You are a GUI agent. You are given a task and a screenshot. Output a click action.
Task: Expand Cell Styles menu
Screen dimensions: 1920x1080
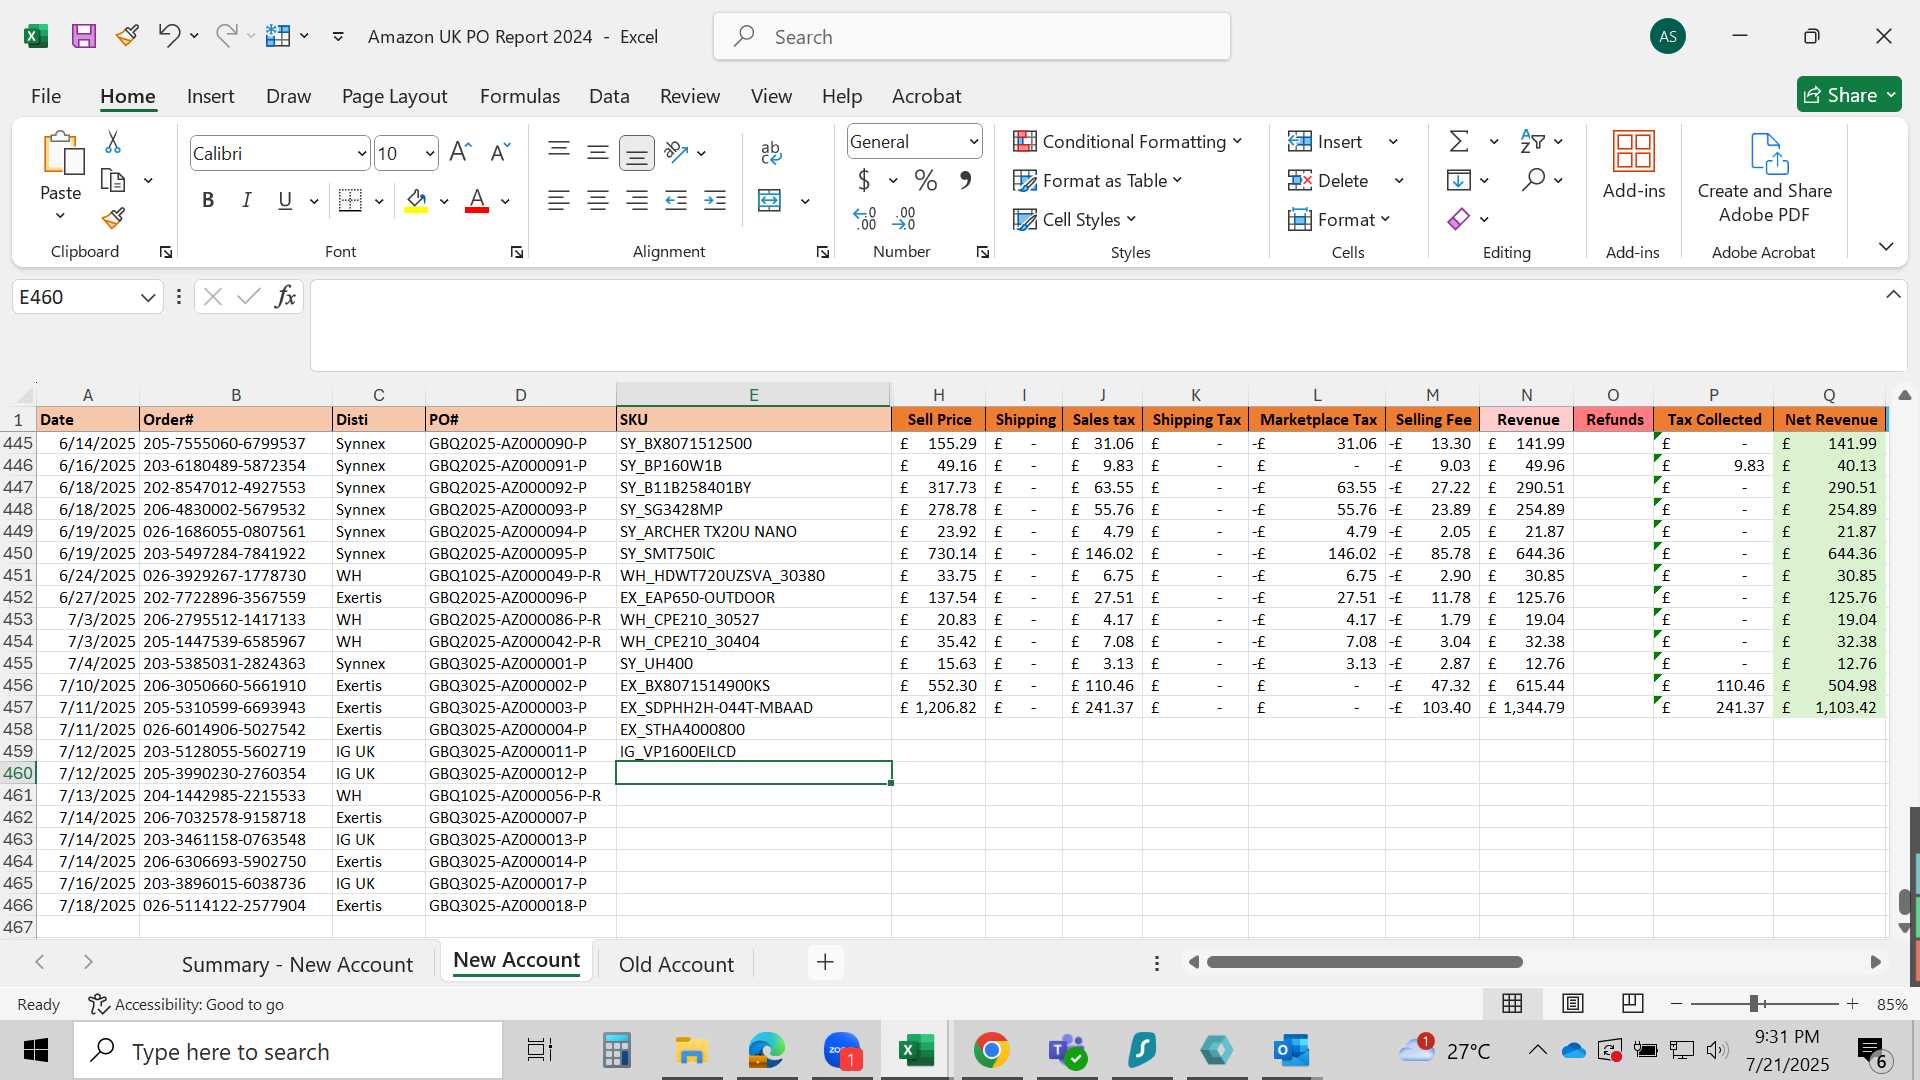coord(1075,219)
